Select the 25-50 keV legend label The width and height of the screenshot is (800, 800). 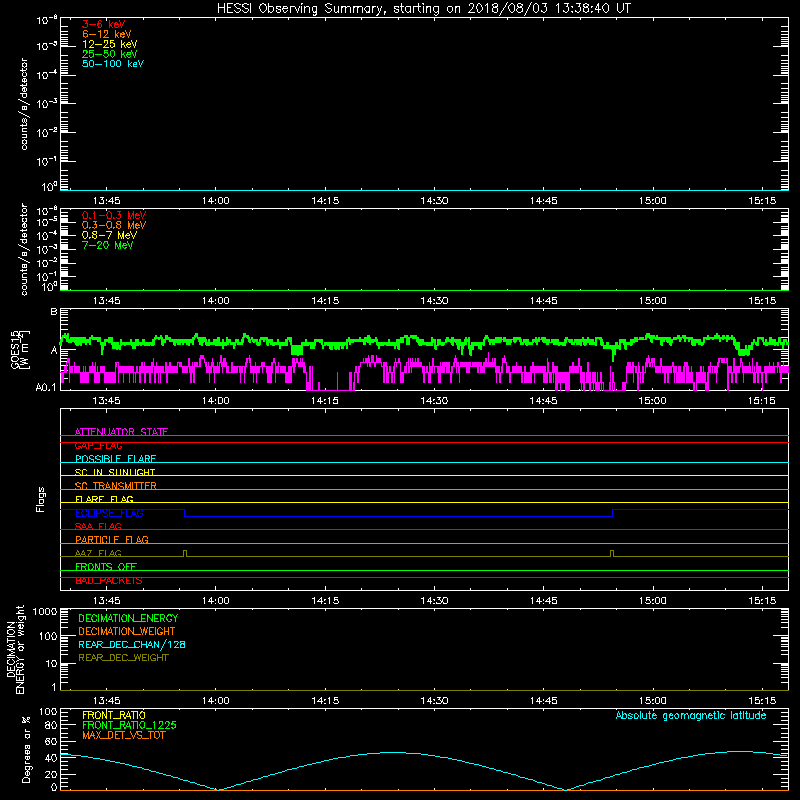coord(110,54)
